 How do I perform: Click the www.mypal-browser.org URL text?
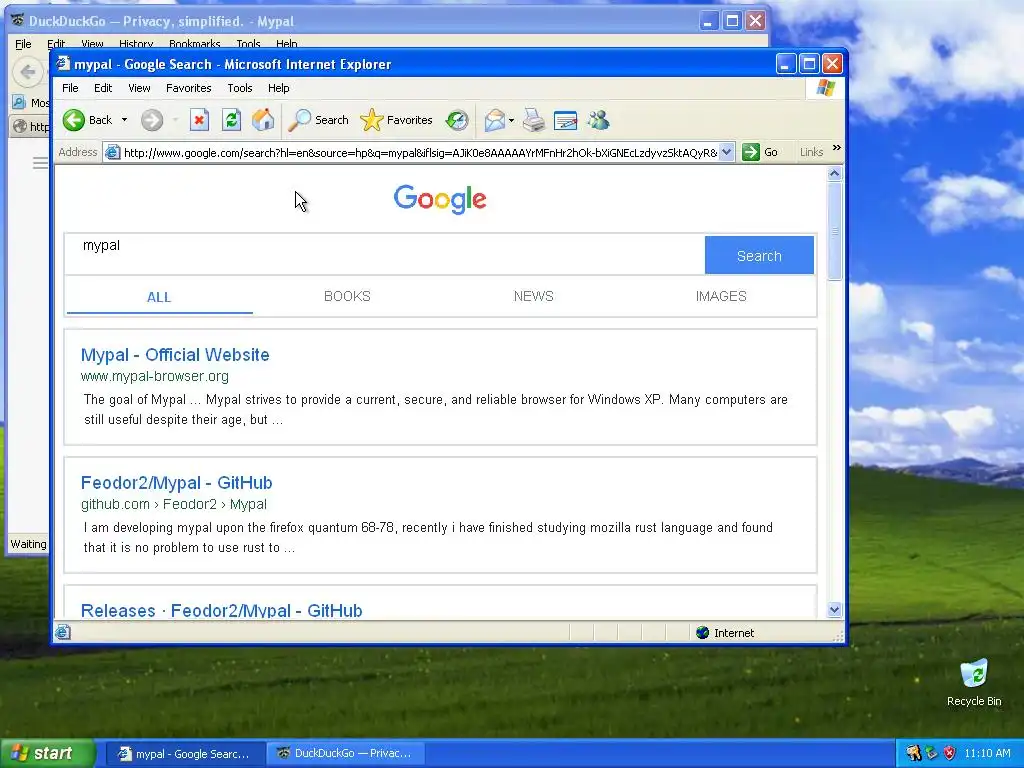(x=155, y=377)
